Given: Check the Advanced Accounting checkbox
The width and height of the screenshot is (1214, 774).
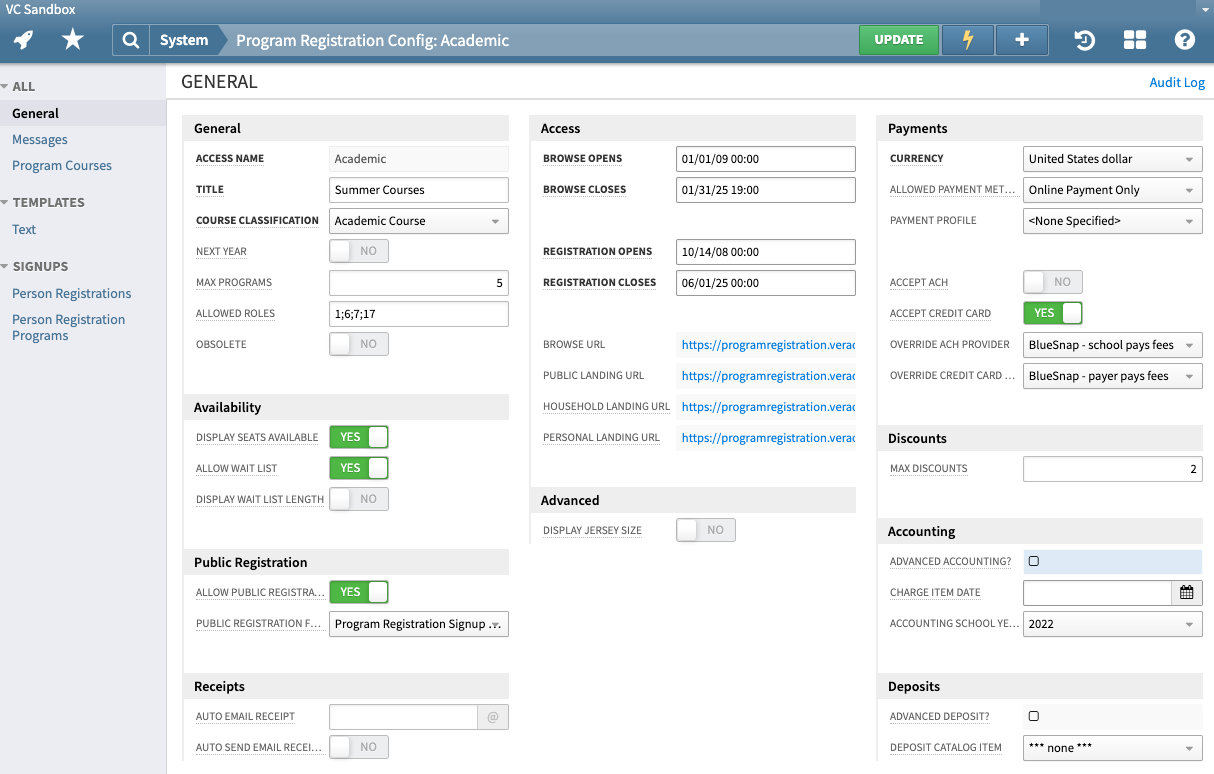Looking at the screenshot, I should tap(1034, 561).
